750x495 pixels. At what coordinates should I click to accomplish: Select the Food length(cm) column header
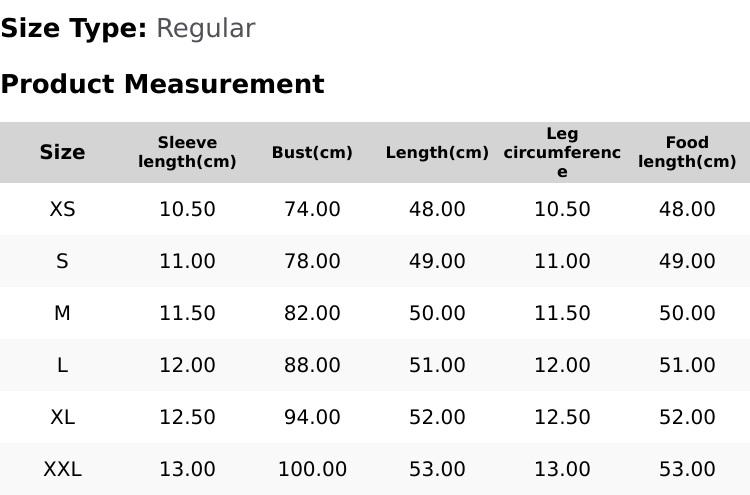pos(687,152)
